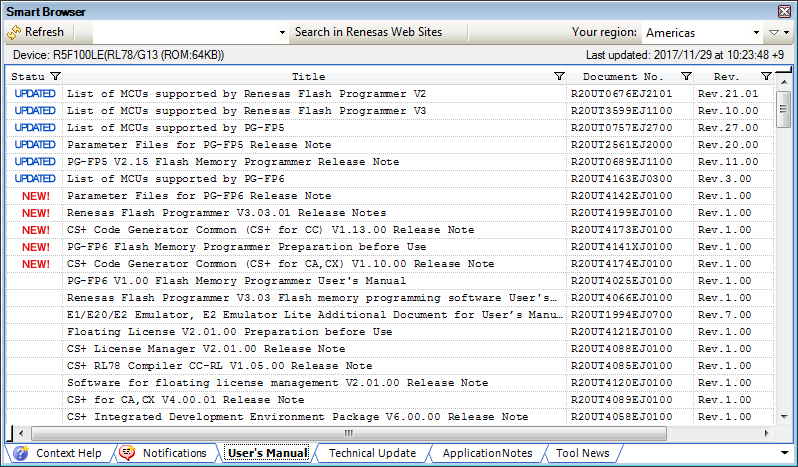Select document number R20UT3599EJ1100
Viewport: 798px width, 467px height.
pyautogui.click(x=621, y=110)
